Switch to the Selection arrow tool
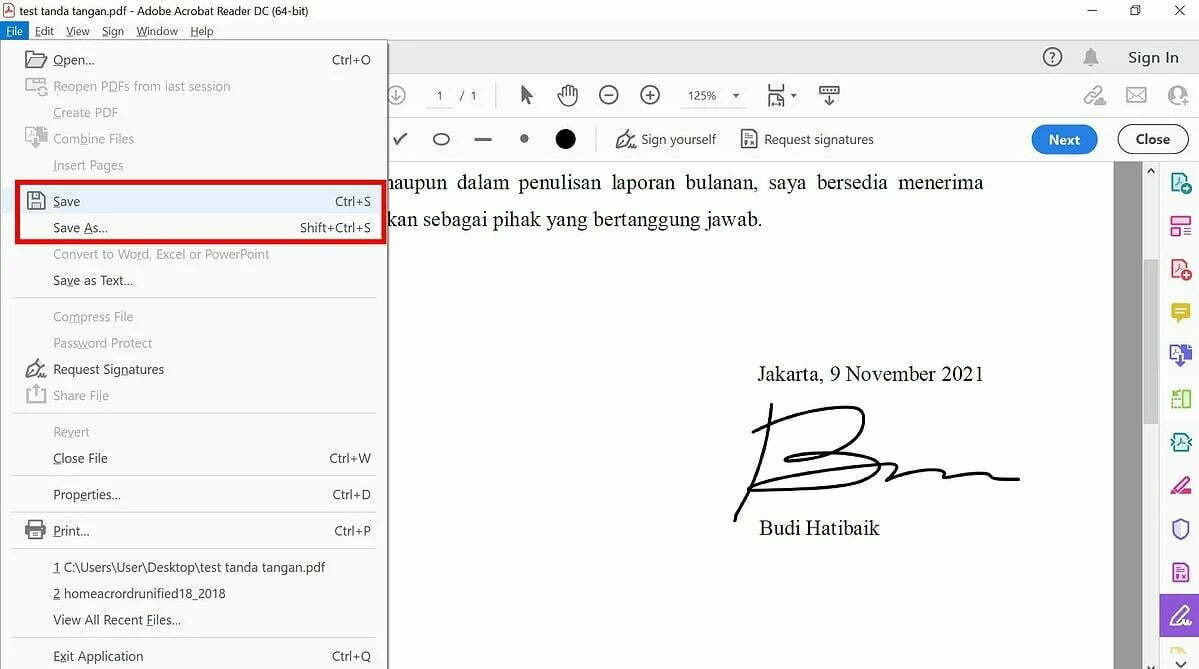Viewport: 1199px width, 669px height. click(525, 95)
